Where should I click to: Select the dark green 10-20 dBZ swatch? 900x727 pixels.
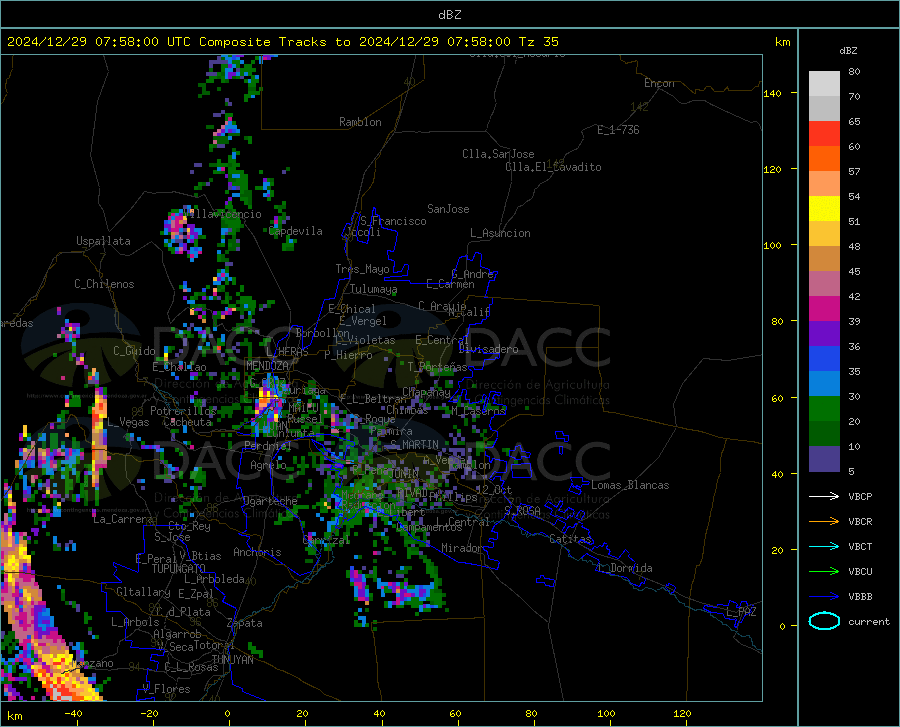coord(824,434)
